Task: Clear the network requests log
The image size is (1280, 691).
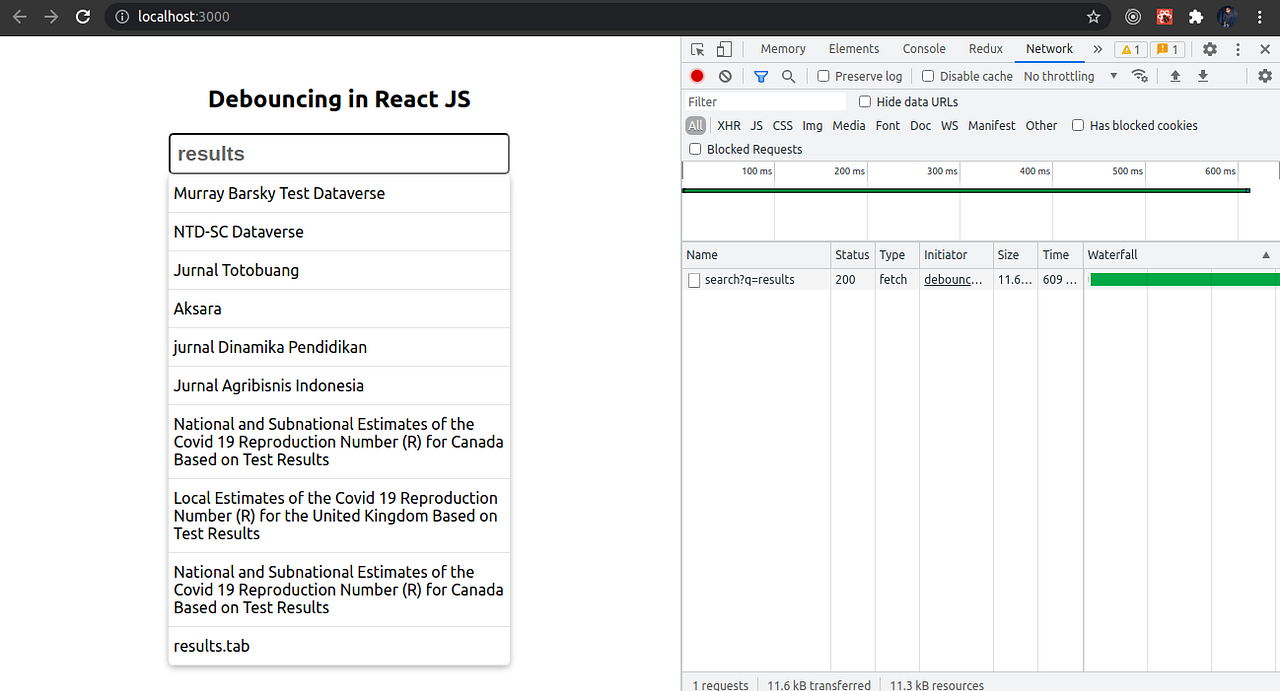Action: pyautogui.click(x=724, y=76)
